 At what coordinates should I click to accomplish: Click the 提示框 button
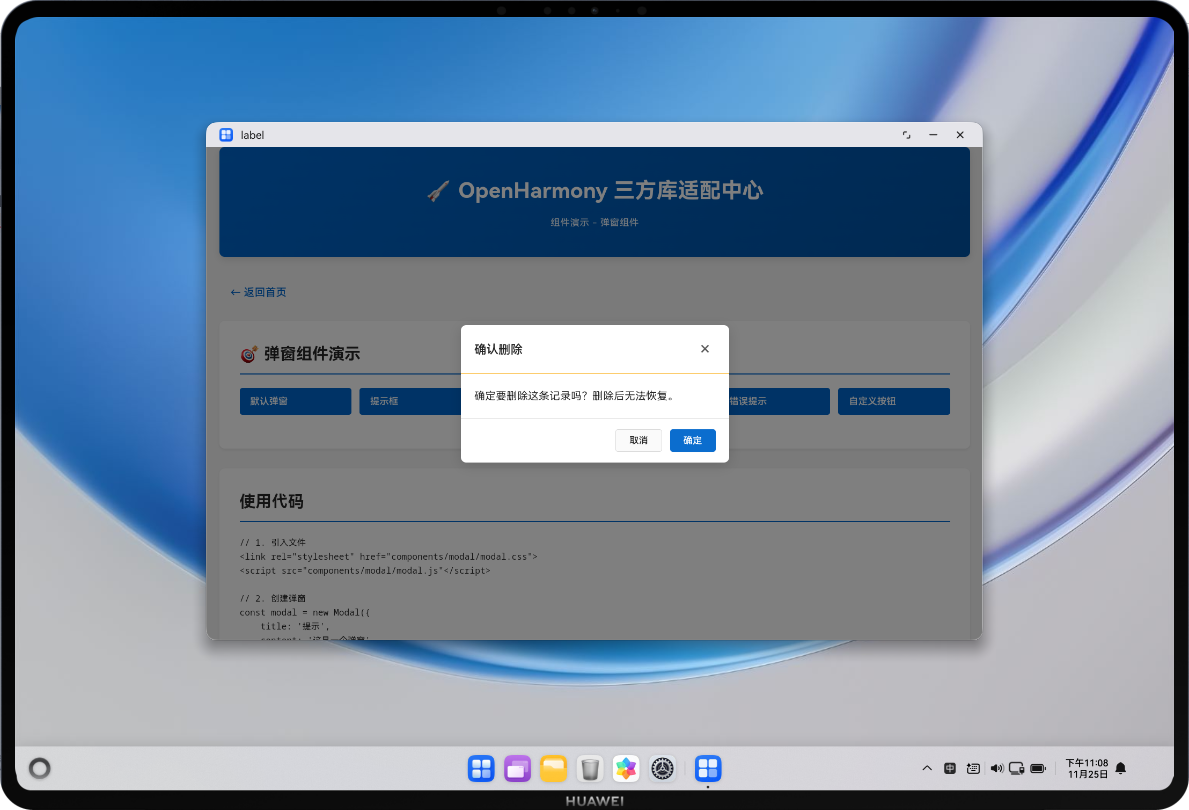tap(410, 401)
